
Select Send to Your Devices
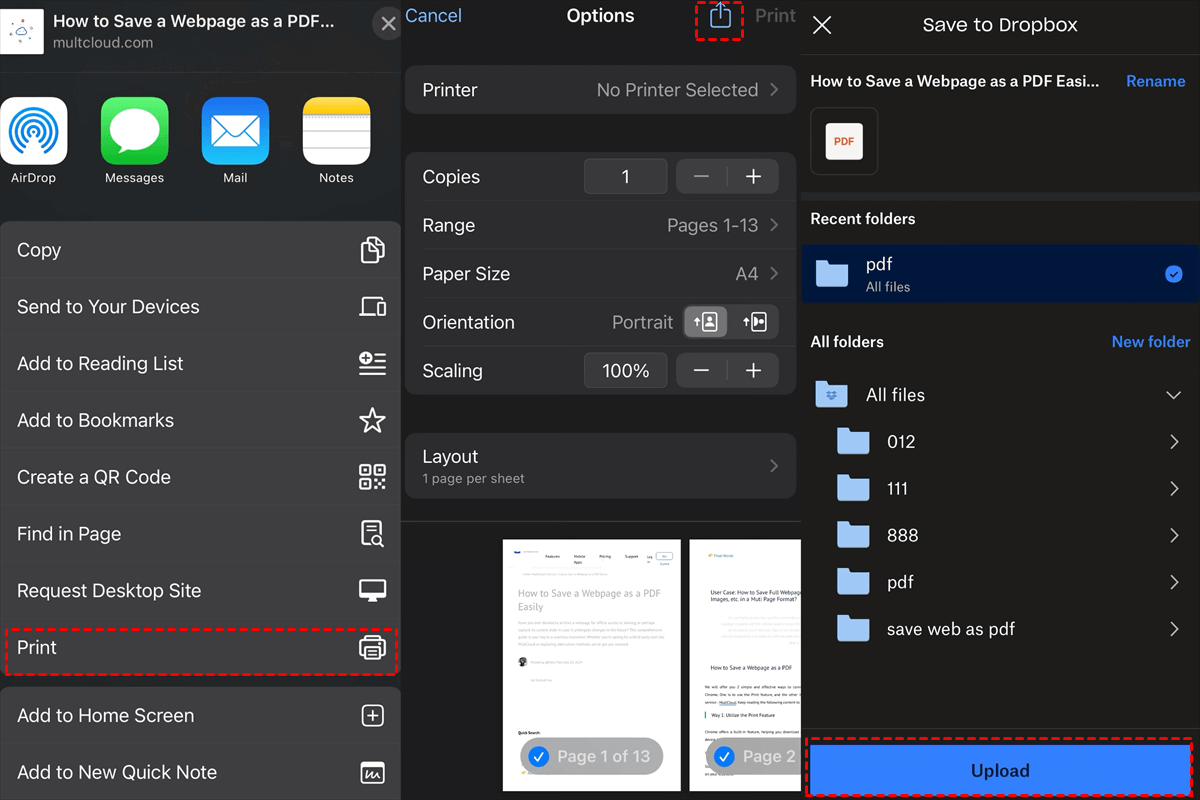pos(200,307)
